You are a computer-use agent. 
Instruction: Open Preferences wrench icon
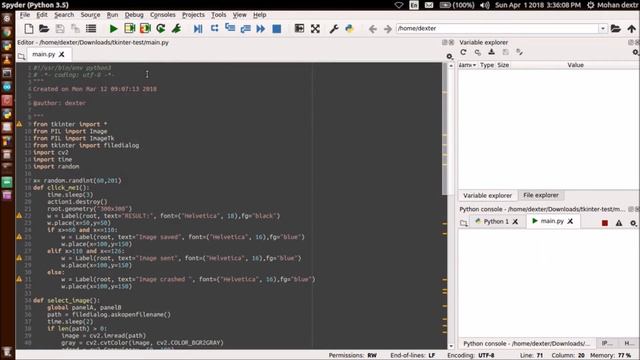point(334,29)
